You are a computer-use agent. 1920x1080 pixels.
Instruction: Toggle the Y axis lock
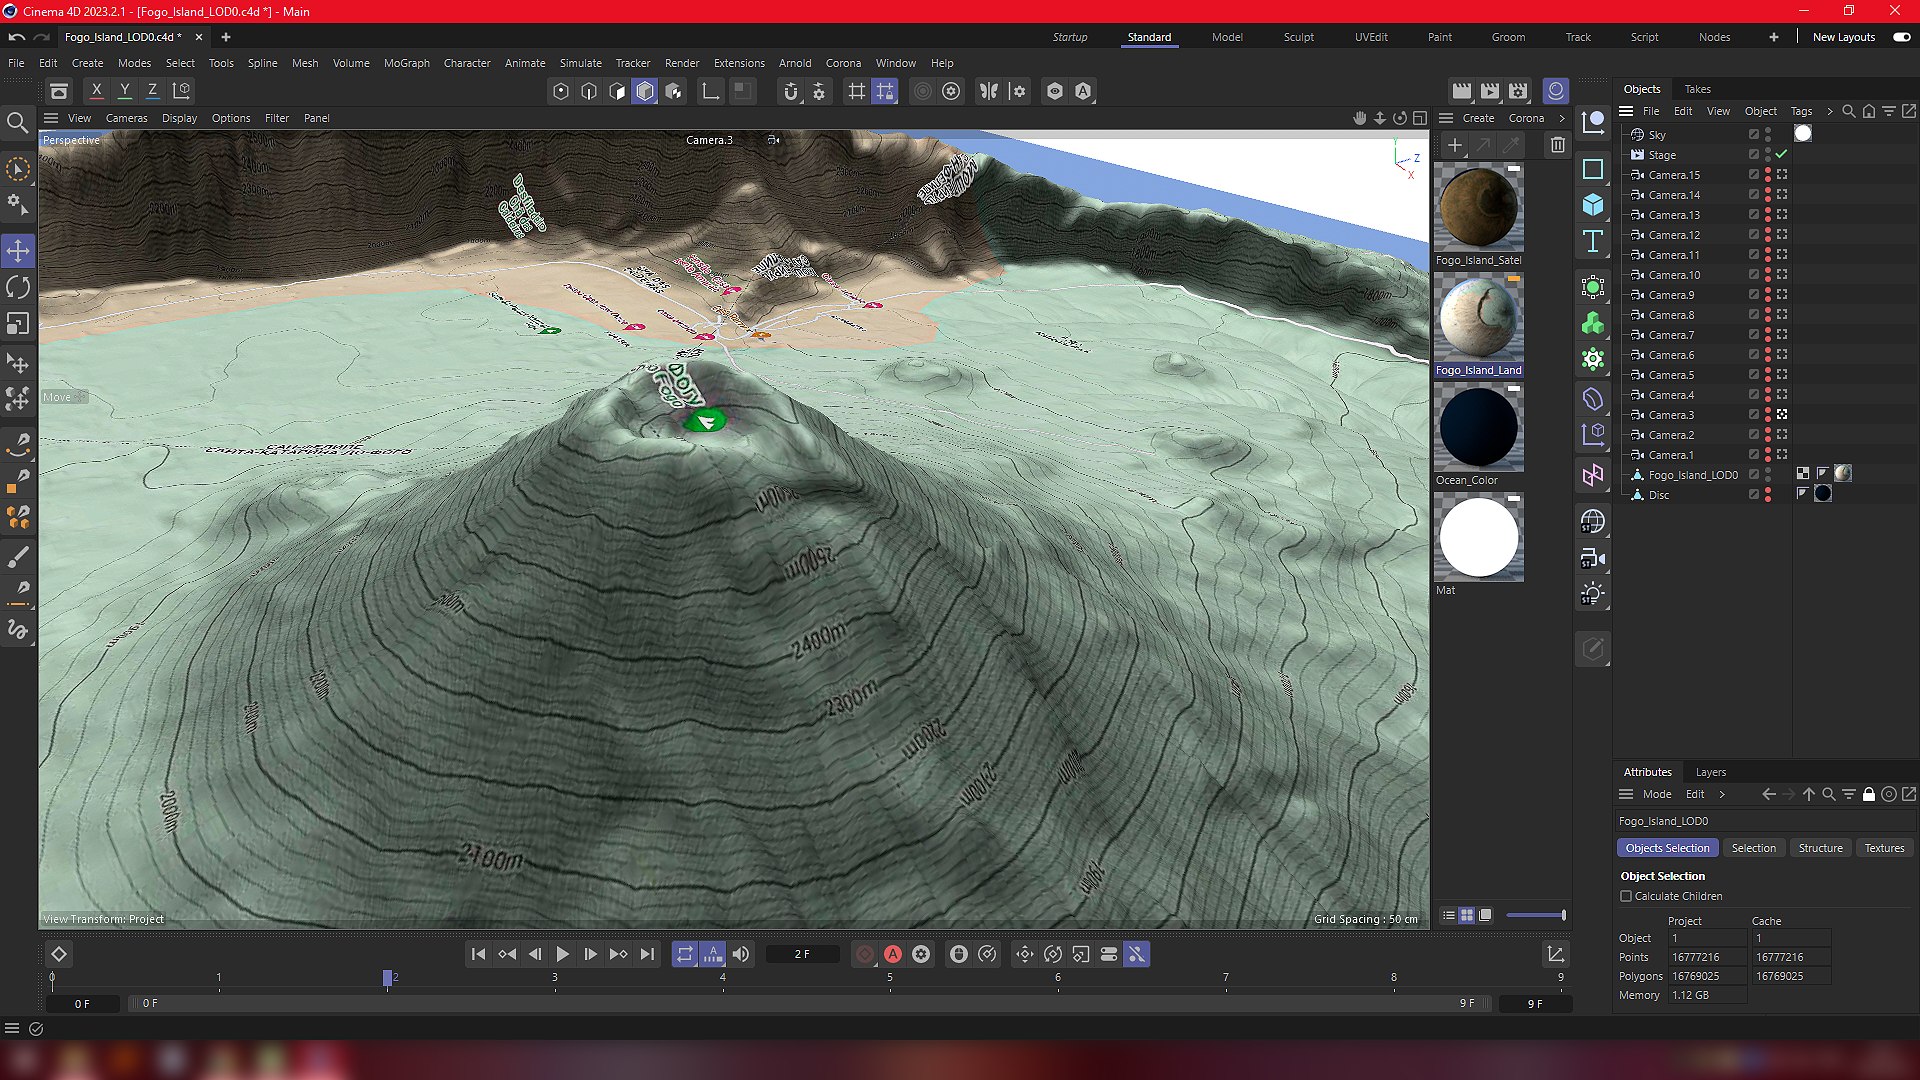pyautogui.click(x=124, y=90)
